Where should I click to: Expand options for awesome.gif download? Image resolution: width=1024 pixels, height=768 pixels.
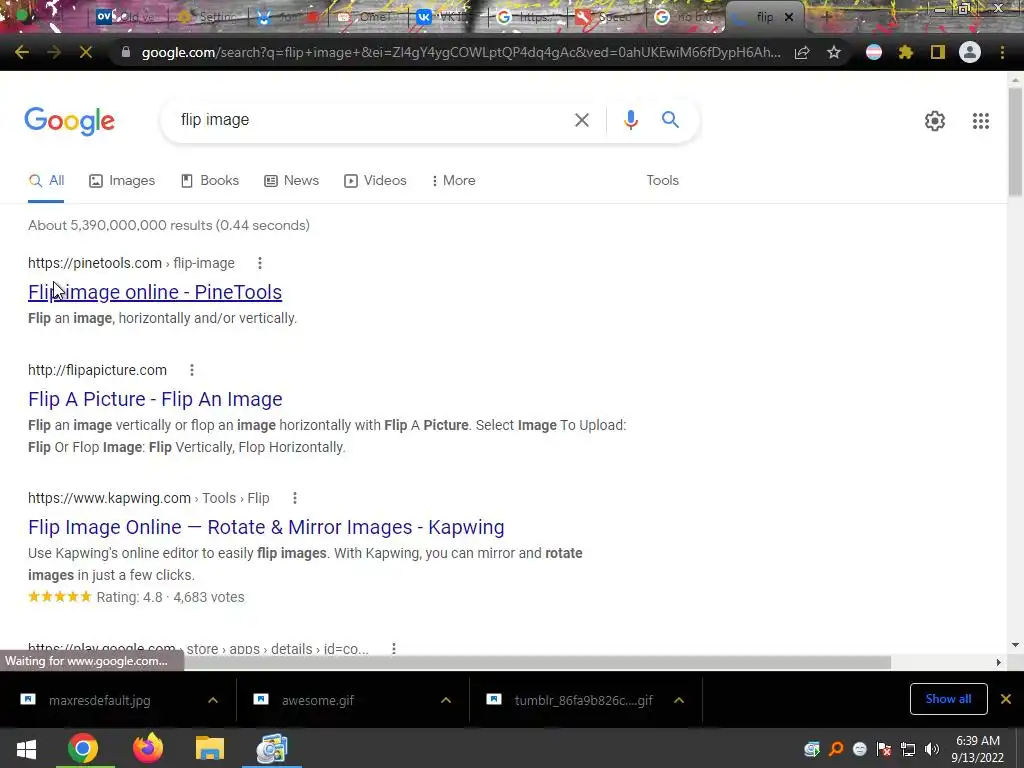coord(446,700)
